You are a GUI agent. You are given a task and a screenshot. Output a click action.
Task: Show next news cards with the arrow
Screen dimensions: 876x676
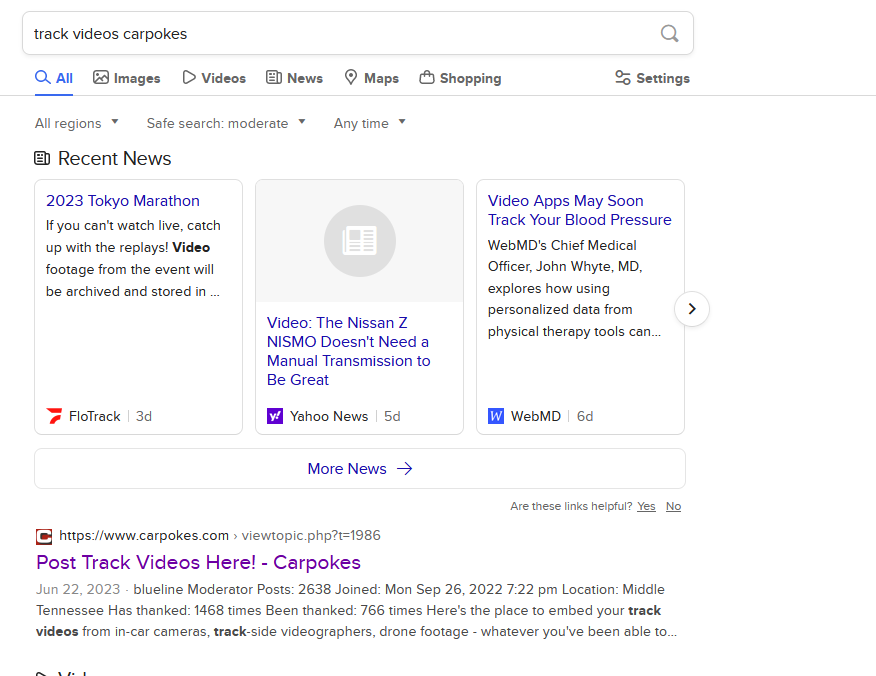point(692,309)
